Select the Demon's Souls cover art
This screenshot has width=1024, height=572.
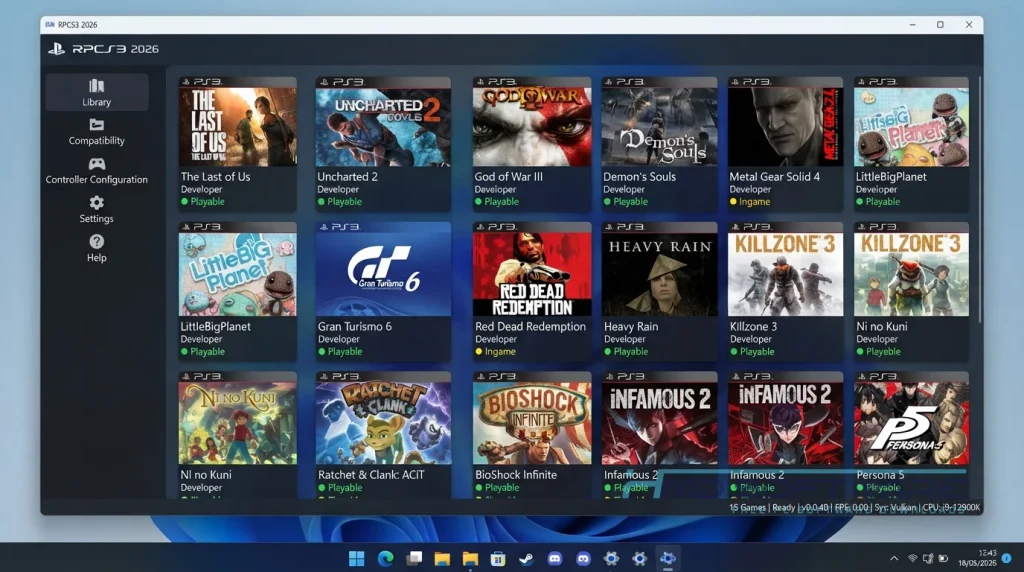pos(660,127)
